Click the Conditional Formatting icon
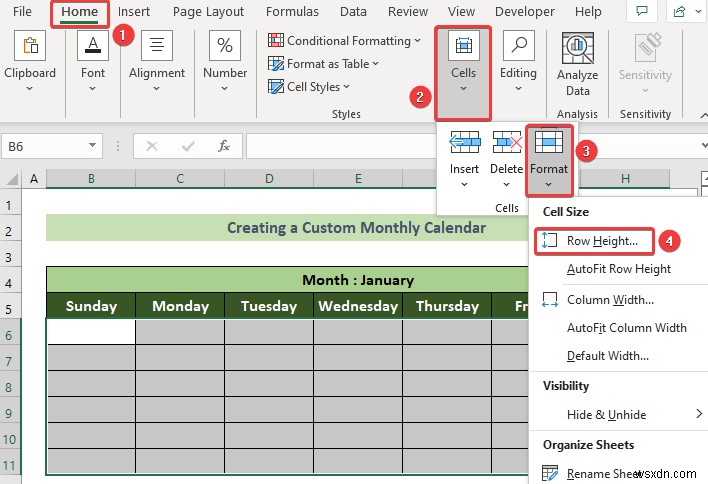This screenshot has width=708, height=484. pyautogui.click(x=276, y=41)
